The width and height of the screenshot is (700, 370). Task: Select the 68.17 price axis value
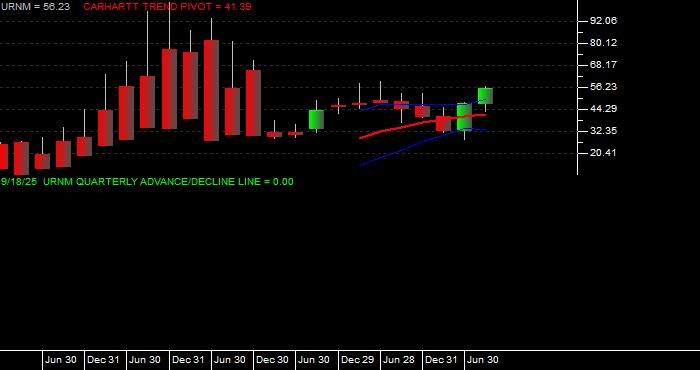point(603,65)
